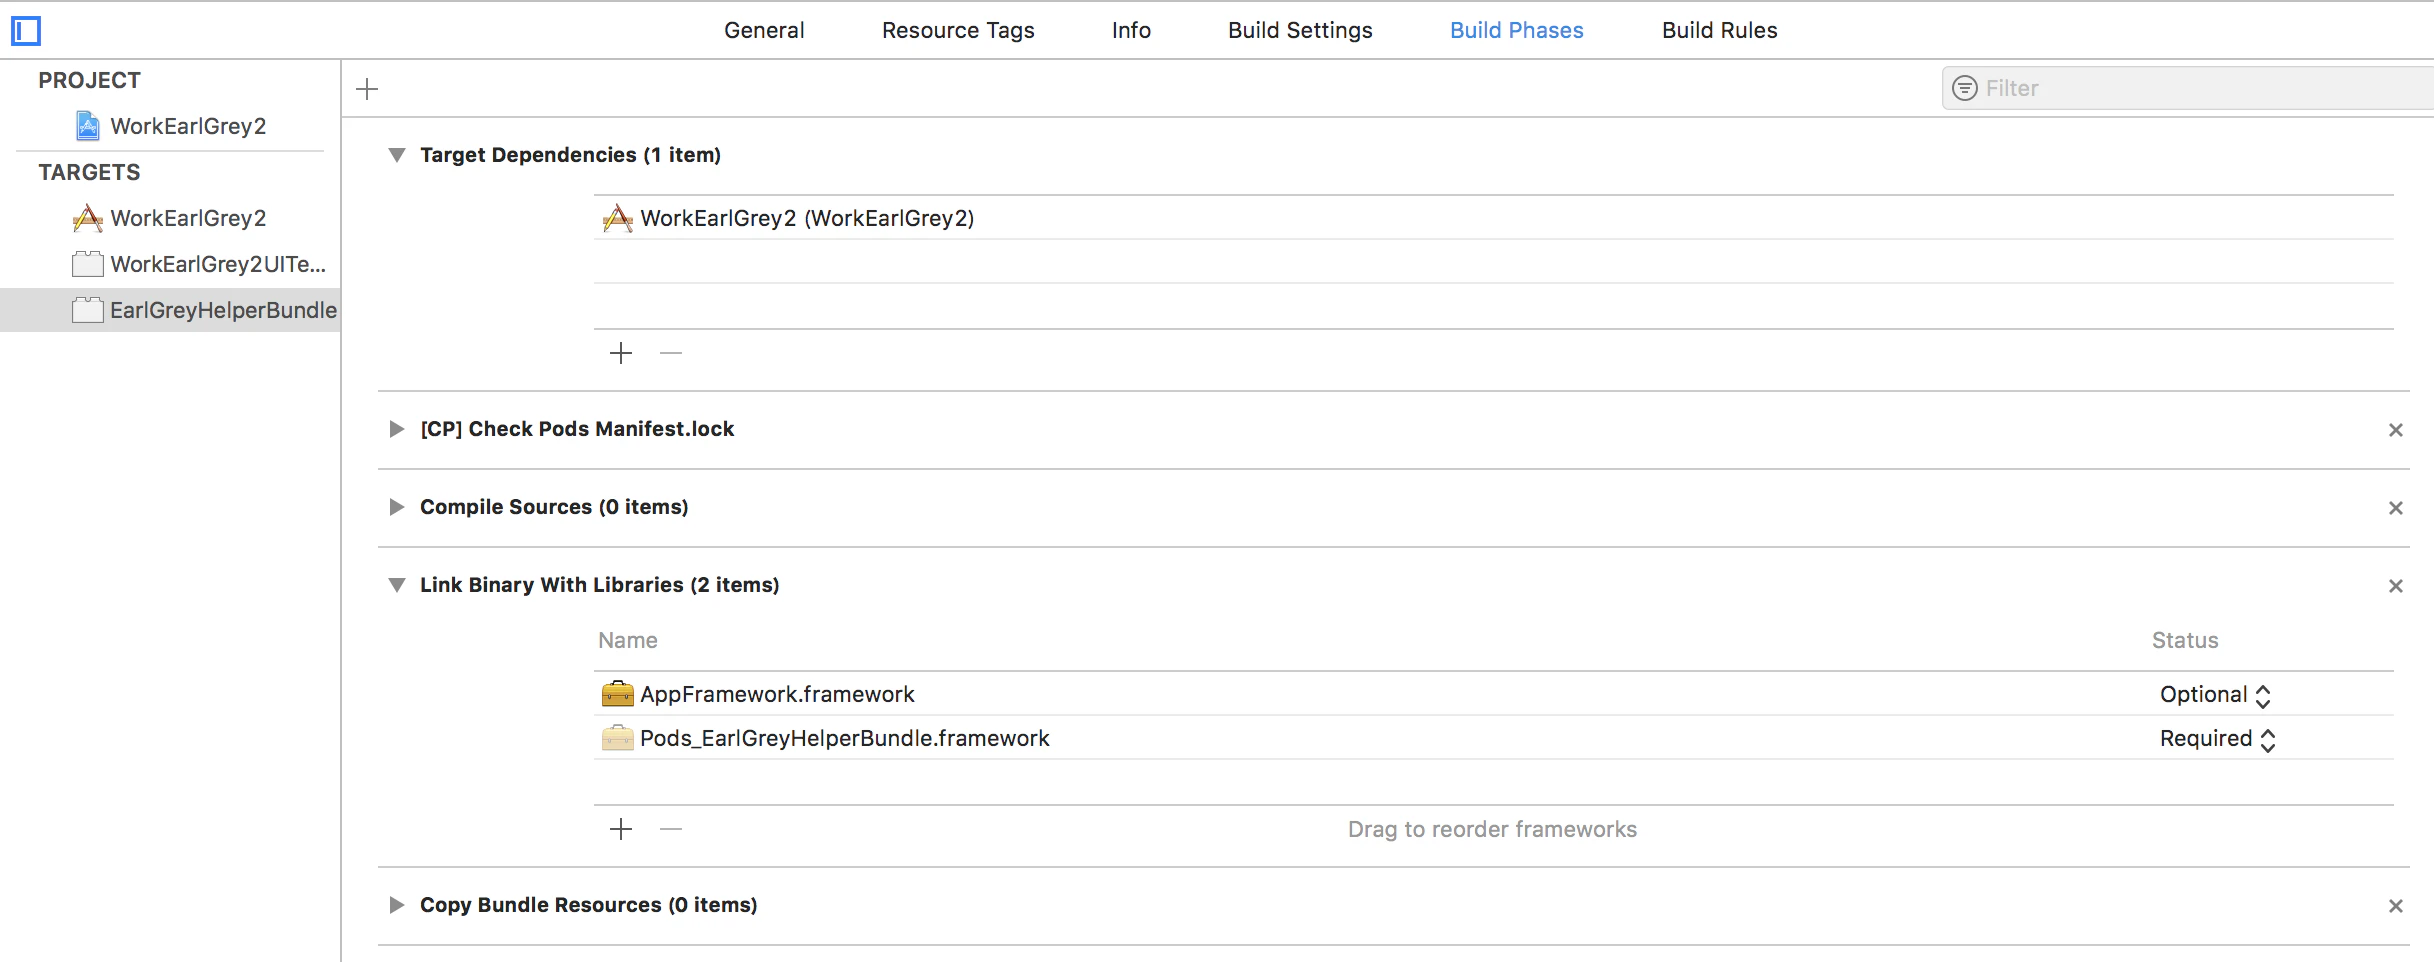Switch to the Build Settings tab

click(x=1300, y=30)
